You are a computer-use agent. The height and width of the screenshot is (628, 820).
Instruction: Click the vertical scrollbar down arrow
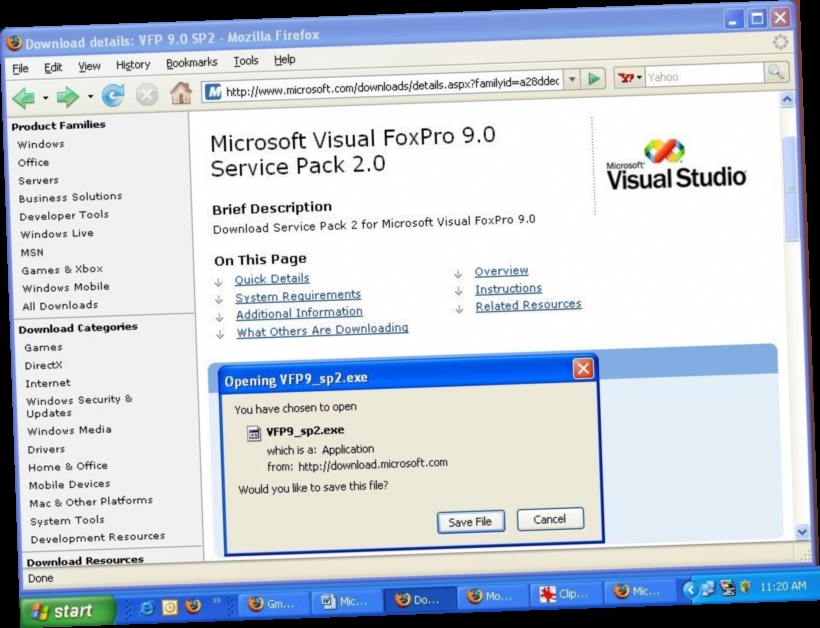[x=802, y=532]
